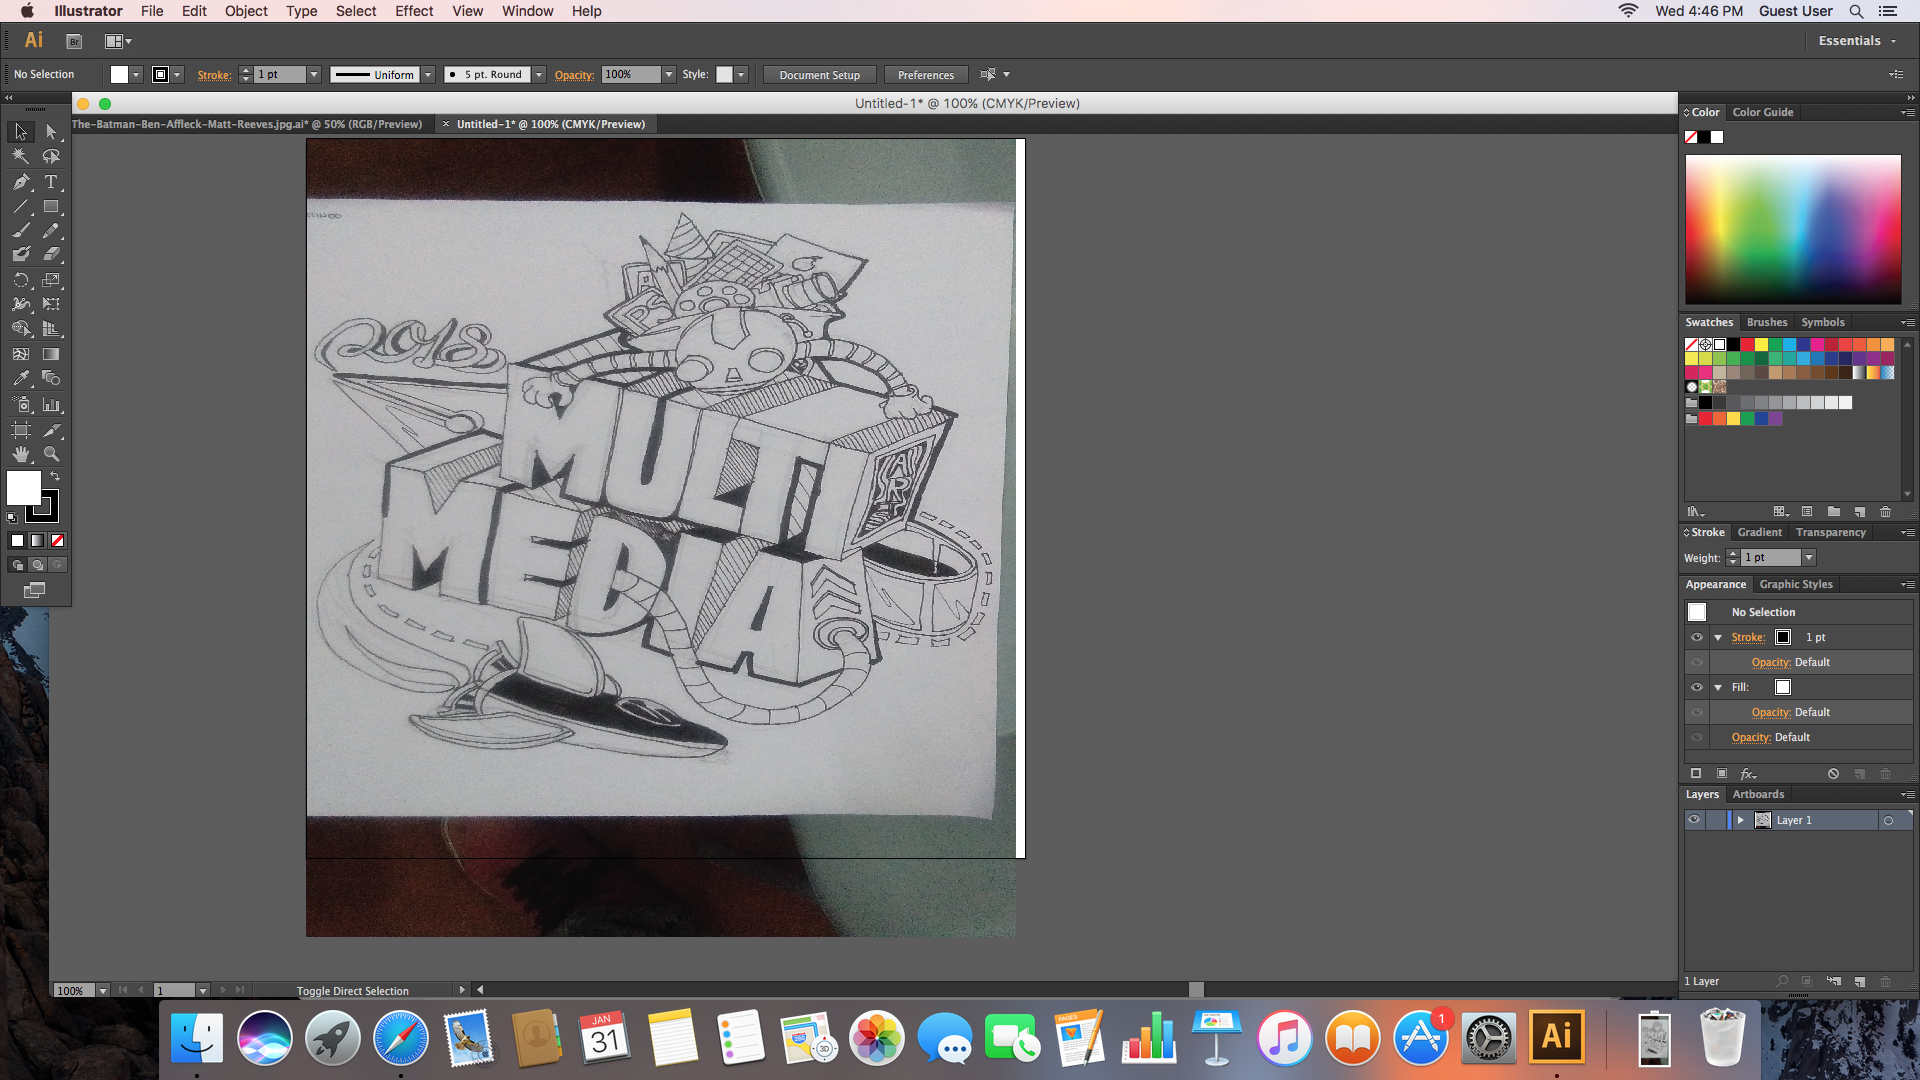Open the Effect menu

click(x=414, y=11)
